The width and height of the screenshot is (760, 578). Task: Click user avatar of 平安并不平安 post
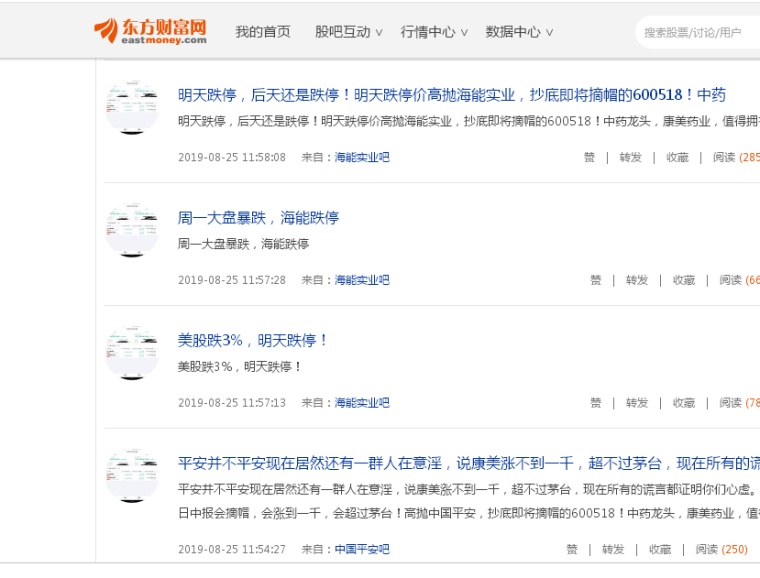click(x=132, y=476)
